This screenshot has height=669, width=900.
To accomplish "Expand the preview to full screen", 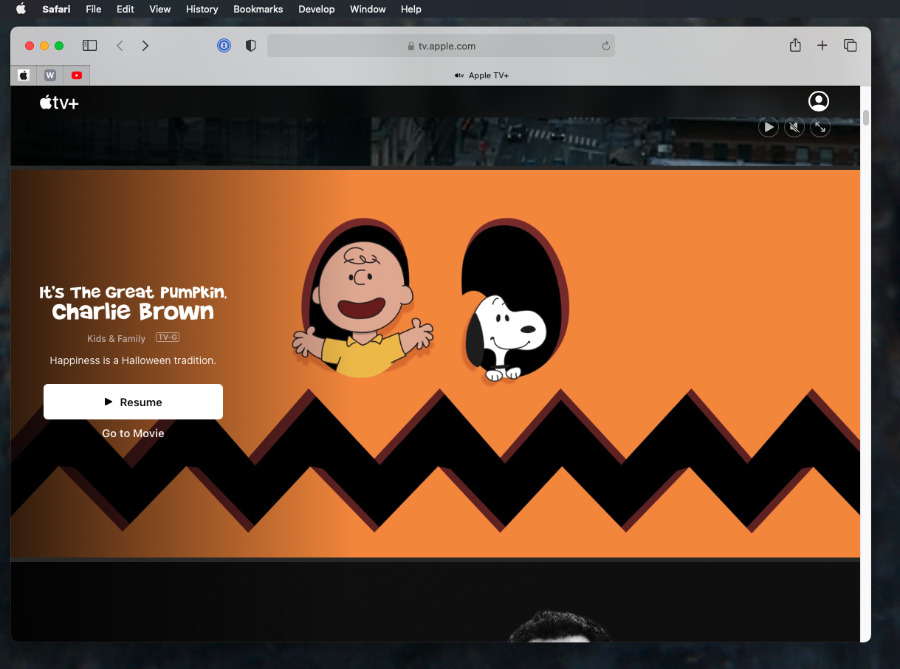I will coord(820,127).
